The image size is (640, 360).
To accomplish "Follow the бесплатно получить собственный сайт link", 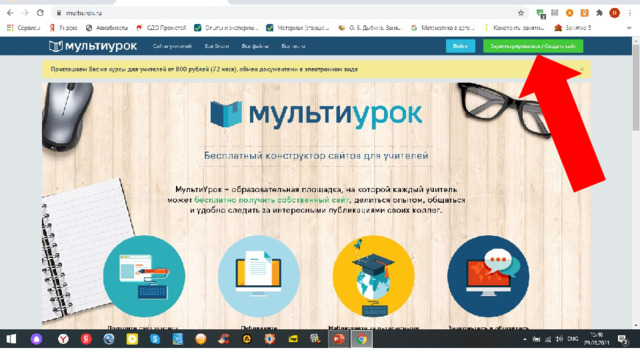I will (x=272, y=200).
